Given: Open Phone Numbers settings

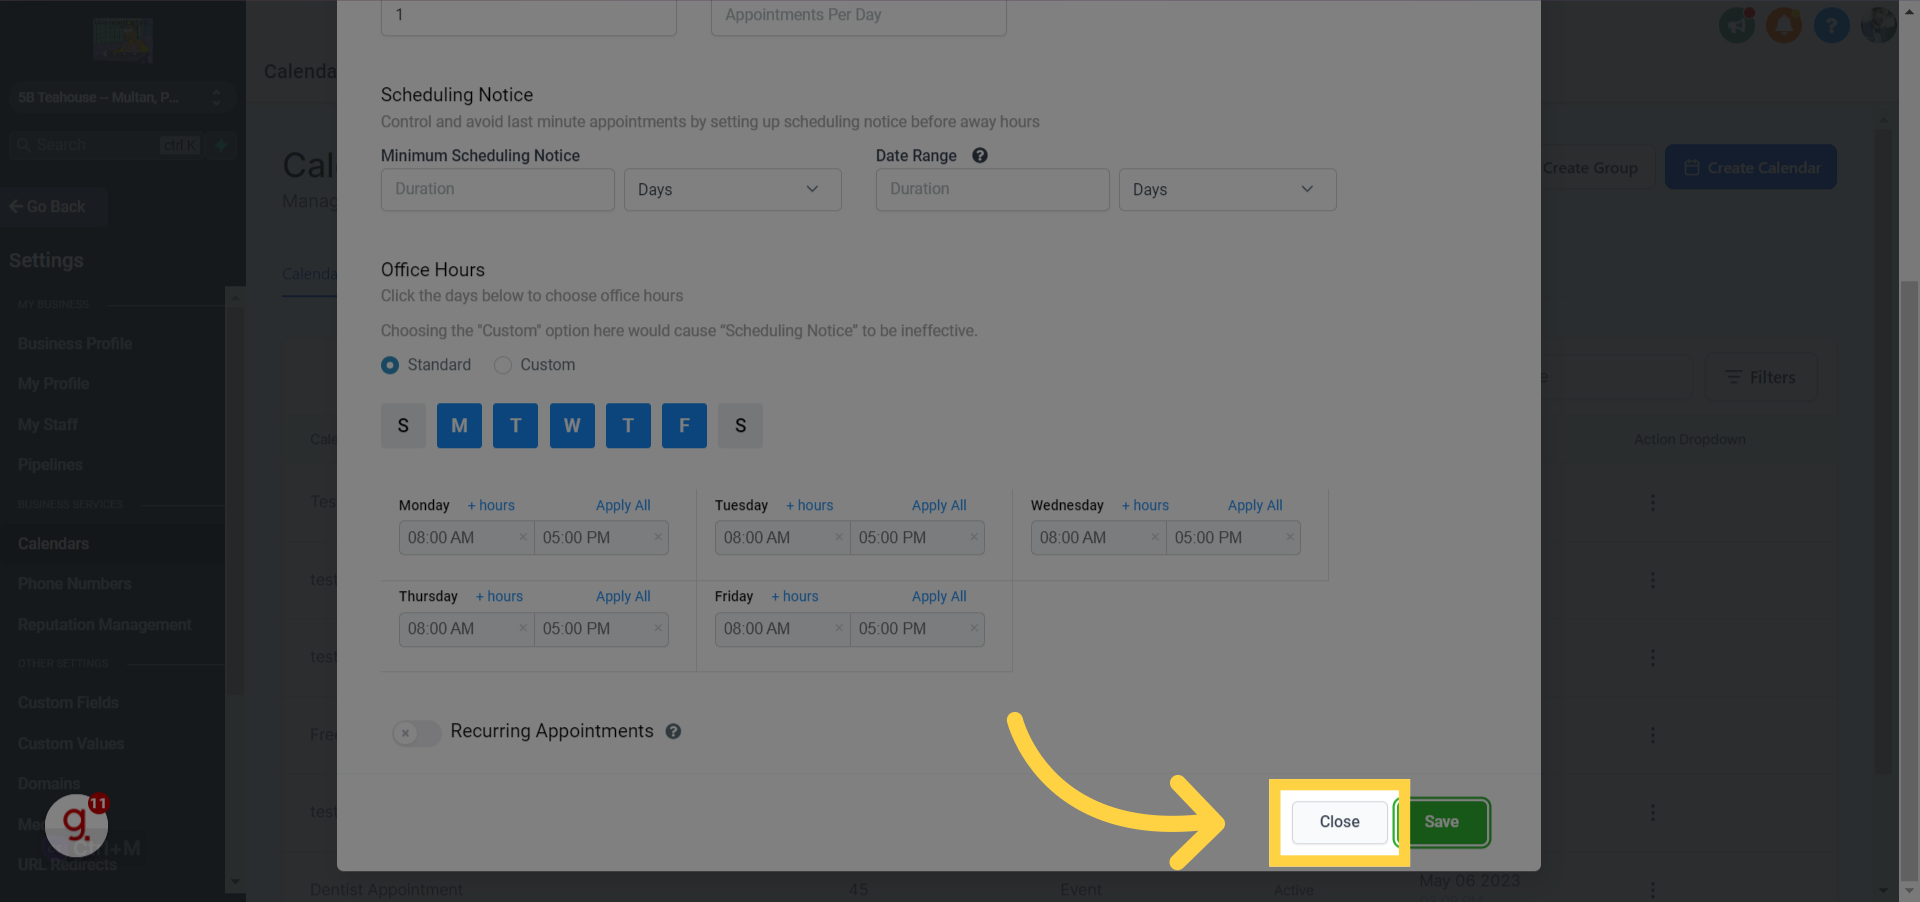Looking at the screenshot, I should tap(75, 583).
